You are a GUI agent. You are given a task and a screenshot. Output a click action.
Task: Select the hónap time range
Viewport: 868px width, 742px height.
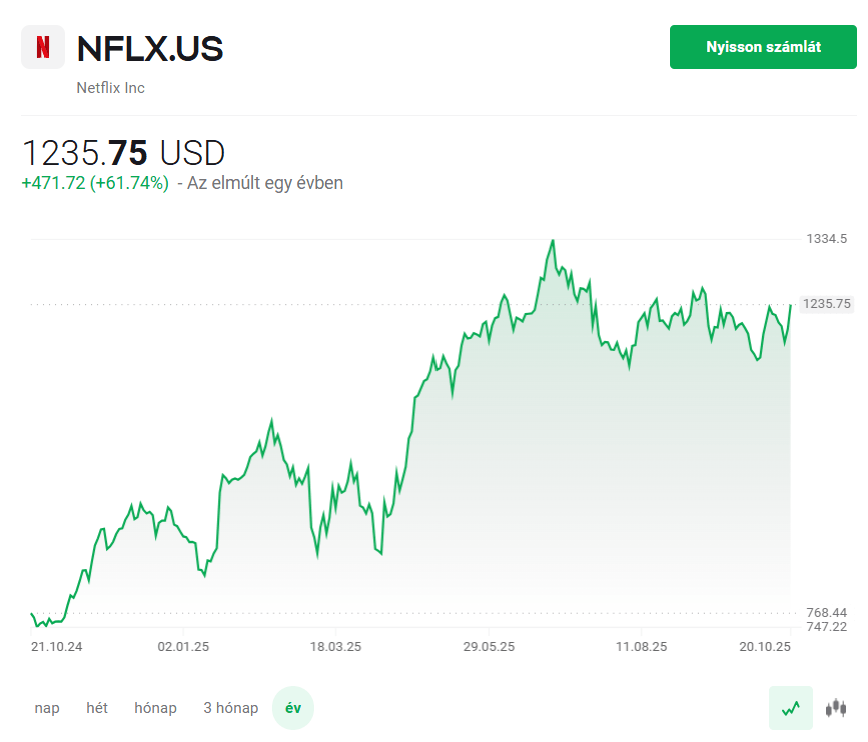pyautogui.click(x=155, y=708)
